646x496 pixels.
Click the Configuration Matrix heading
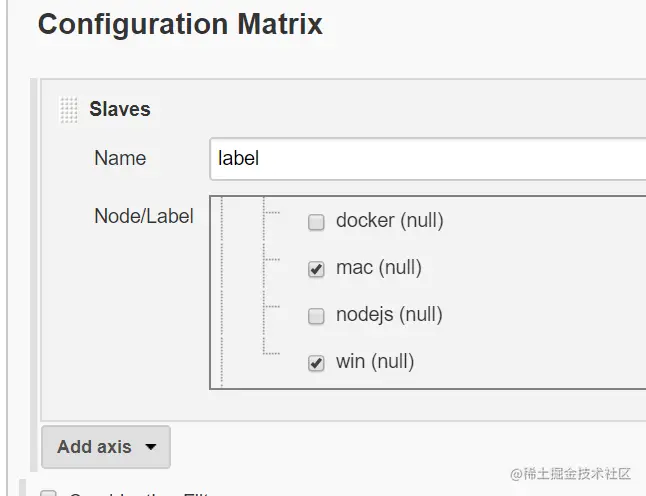180,24
